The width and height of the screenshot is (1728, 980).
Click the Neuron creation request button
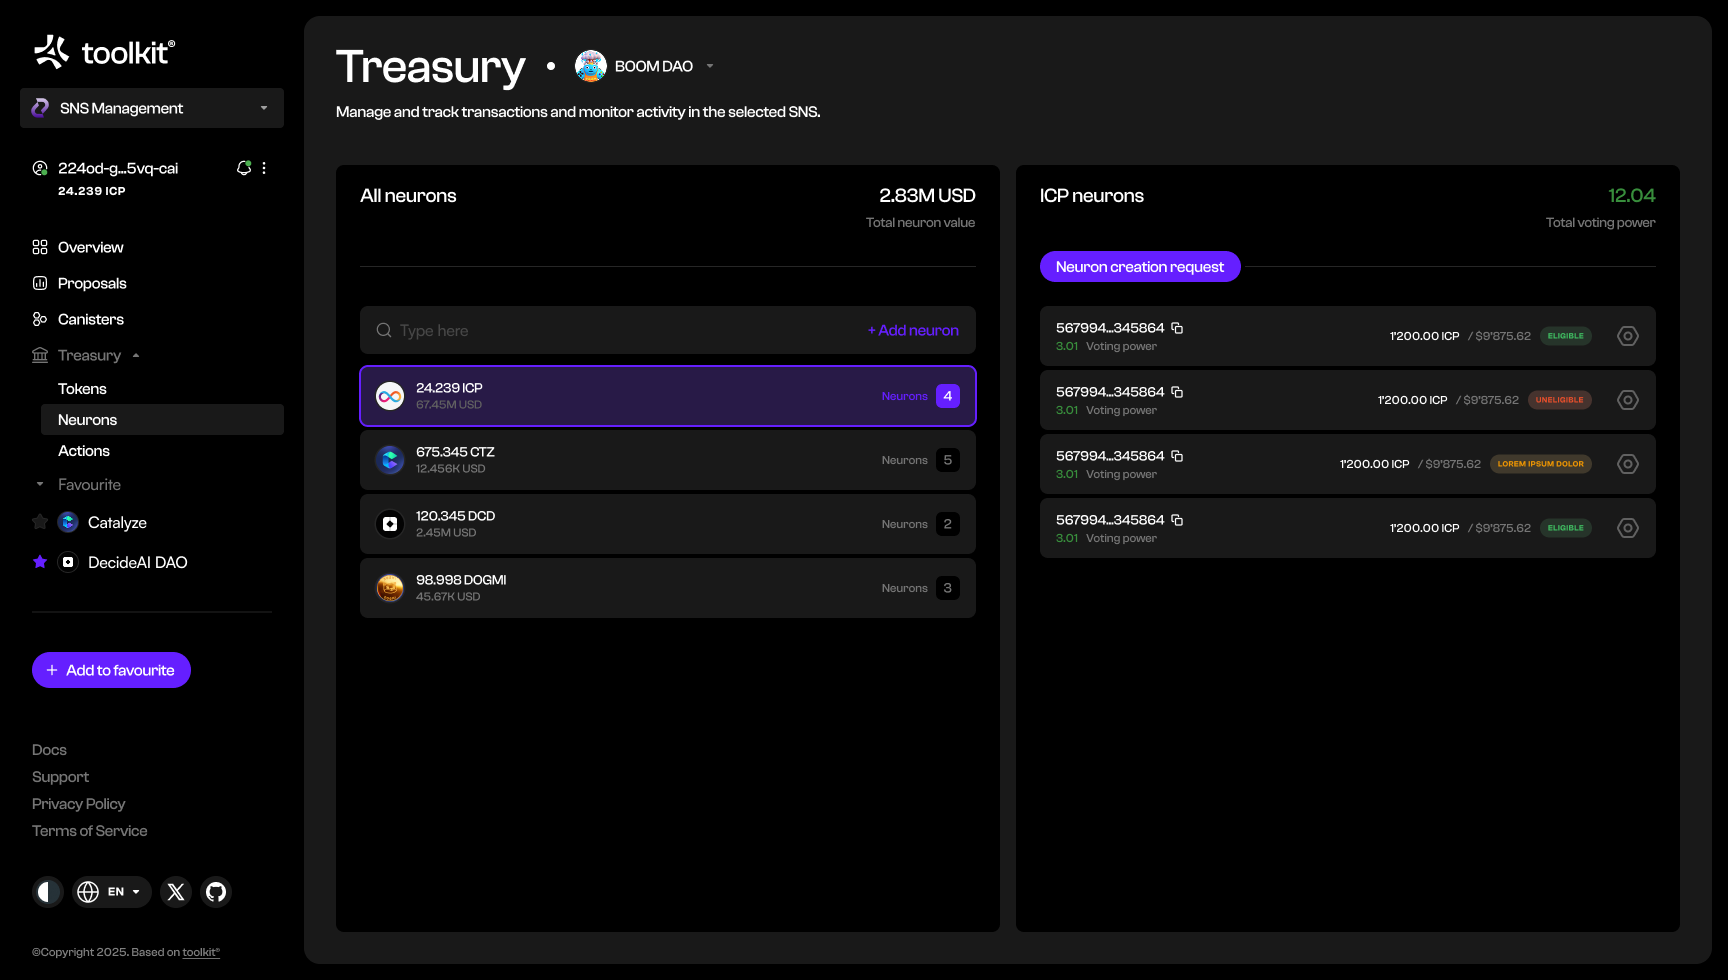(1140, 267)
